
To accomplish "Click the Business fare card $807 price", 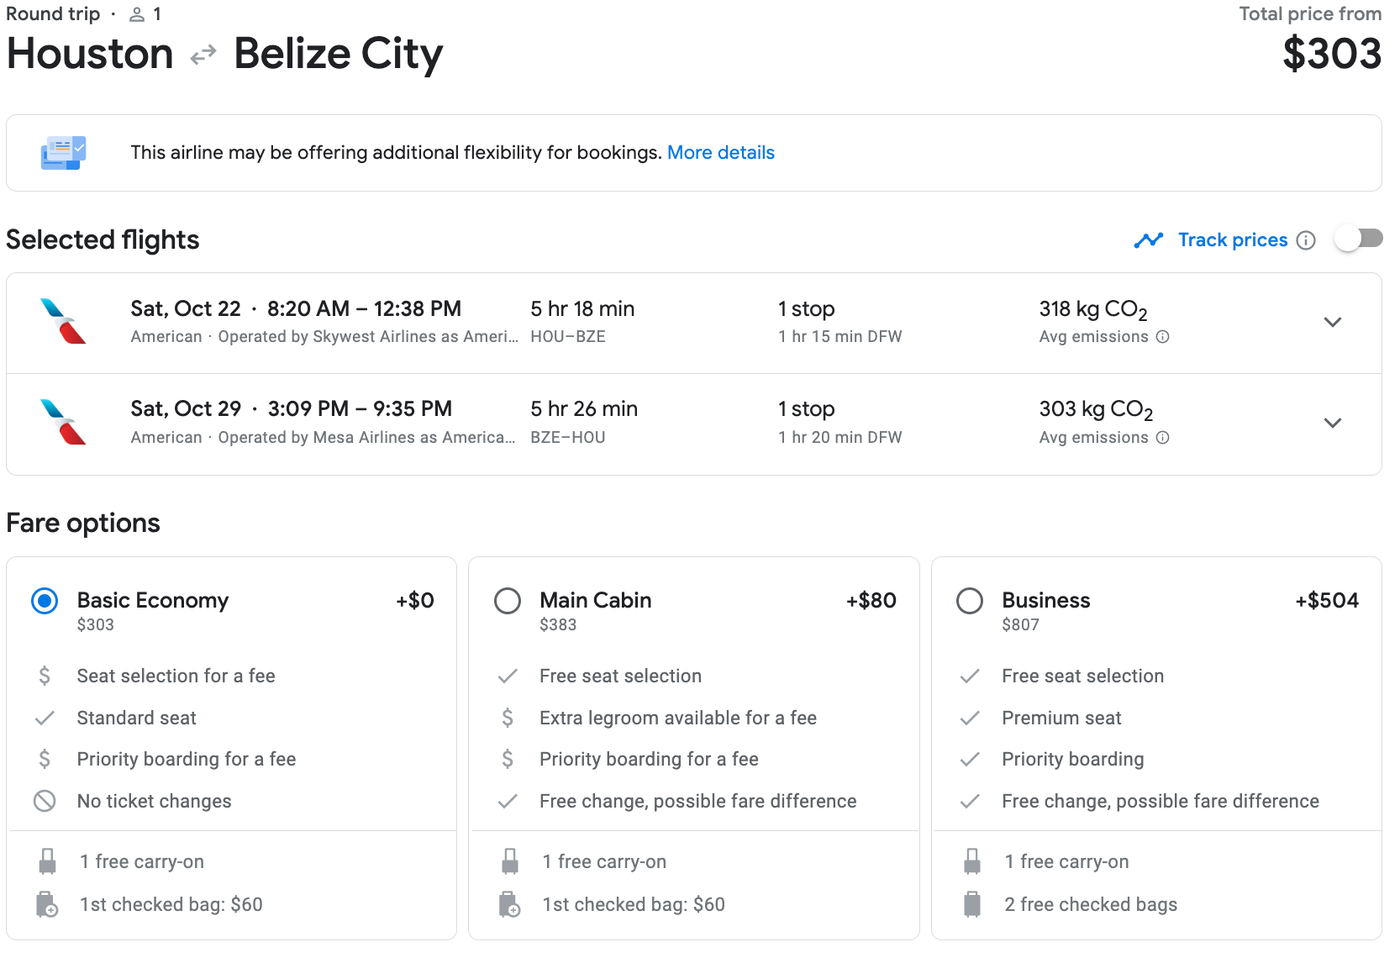I will pos(1020,625).
